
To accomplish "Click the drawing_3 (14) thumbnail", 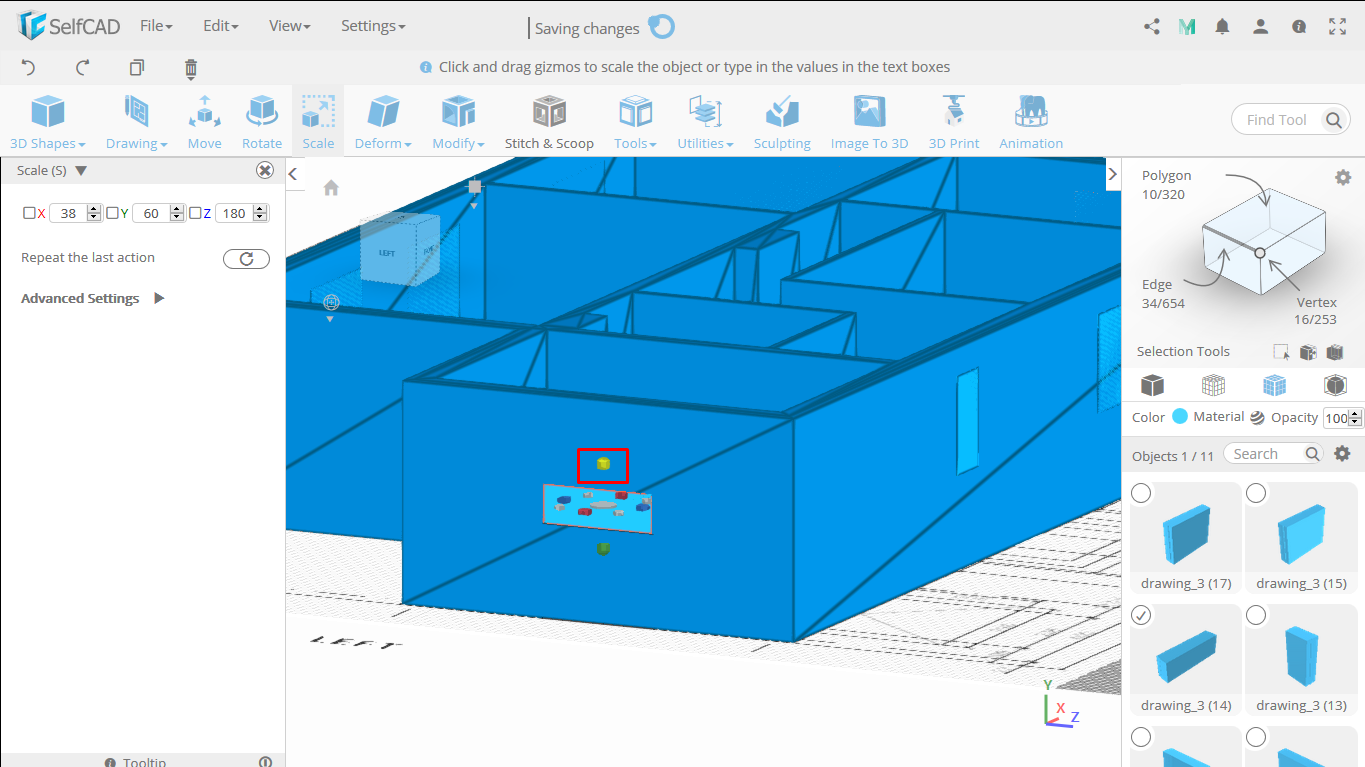I will pos(1186,658).
